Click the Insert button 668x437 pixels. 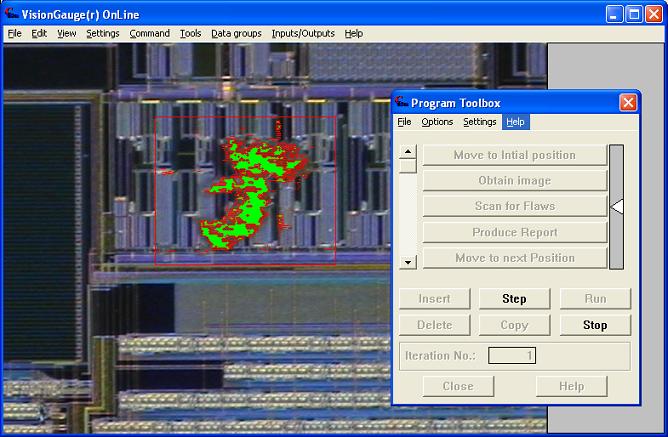[435, 299]
